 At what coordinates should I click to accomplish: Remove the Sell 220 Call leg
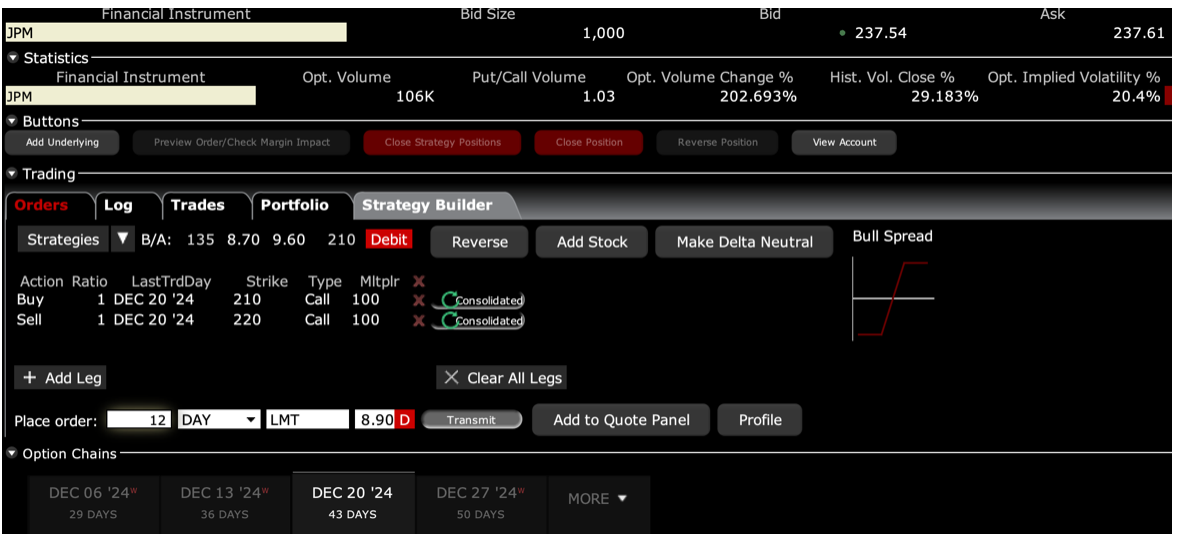tap(419, 321)
